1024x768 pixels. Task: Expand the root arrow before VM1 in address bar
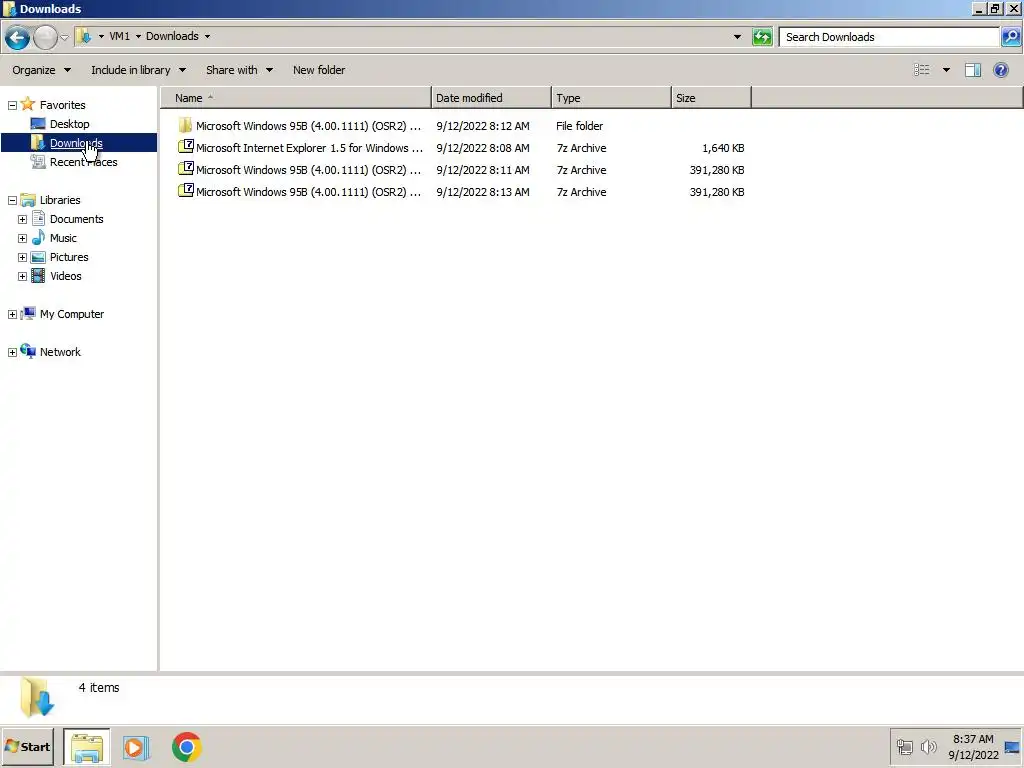click(x=101, y=37)
